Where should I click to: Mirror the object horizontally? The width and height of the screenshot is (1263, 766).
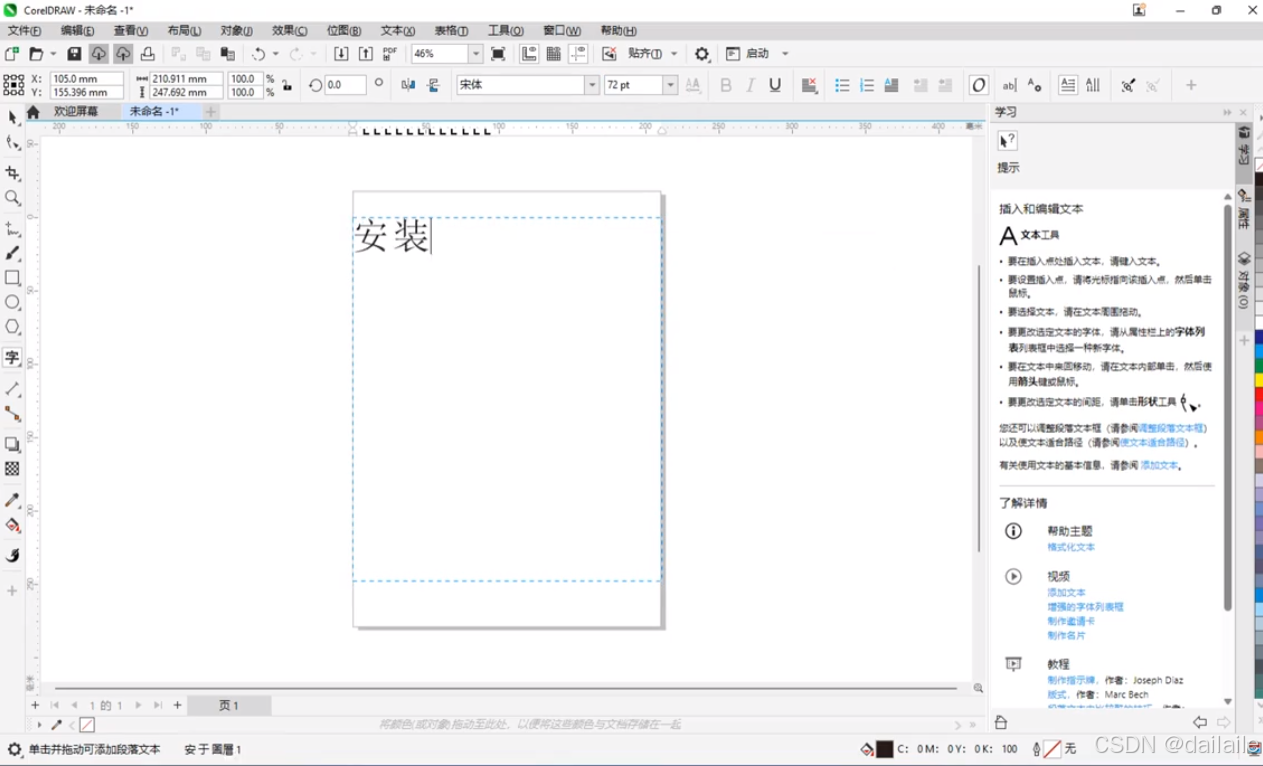pyautogui.click(x=408, y=85)
